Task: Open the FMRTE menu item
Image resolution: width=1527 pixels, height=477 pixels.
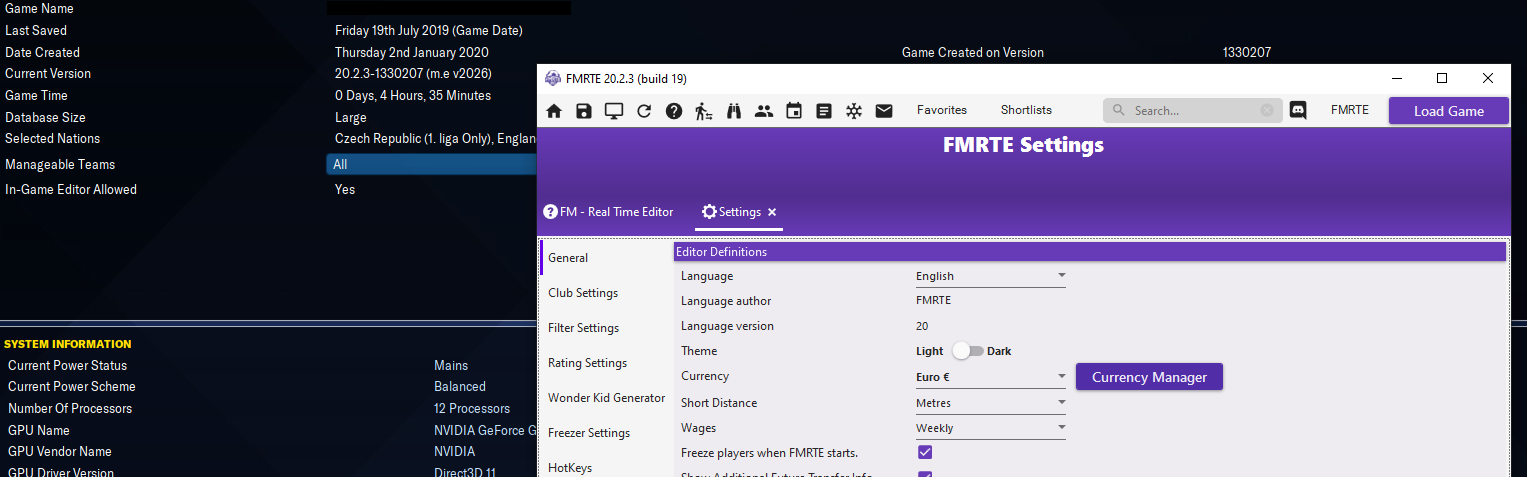Action: 1350,110
